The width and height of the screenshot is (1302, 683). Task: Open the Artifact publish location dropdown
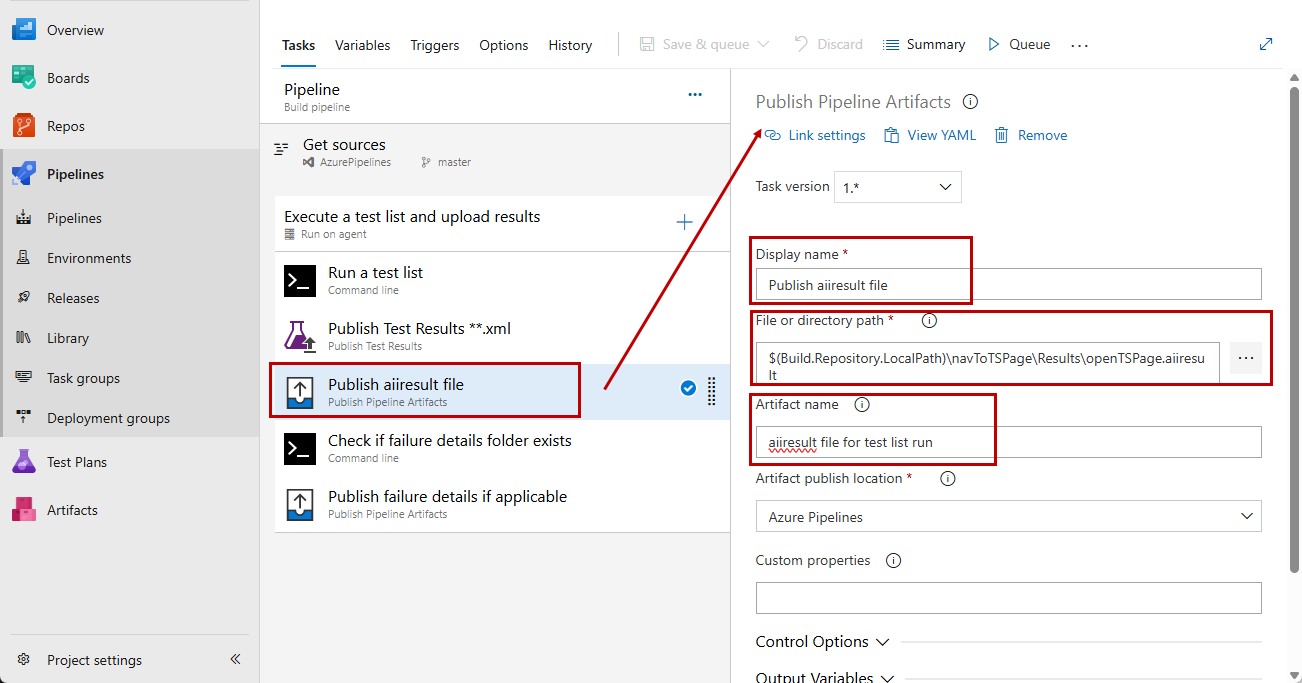(x=1007, y=516)
